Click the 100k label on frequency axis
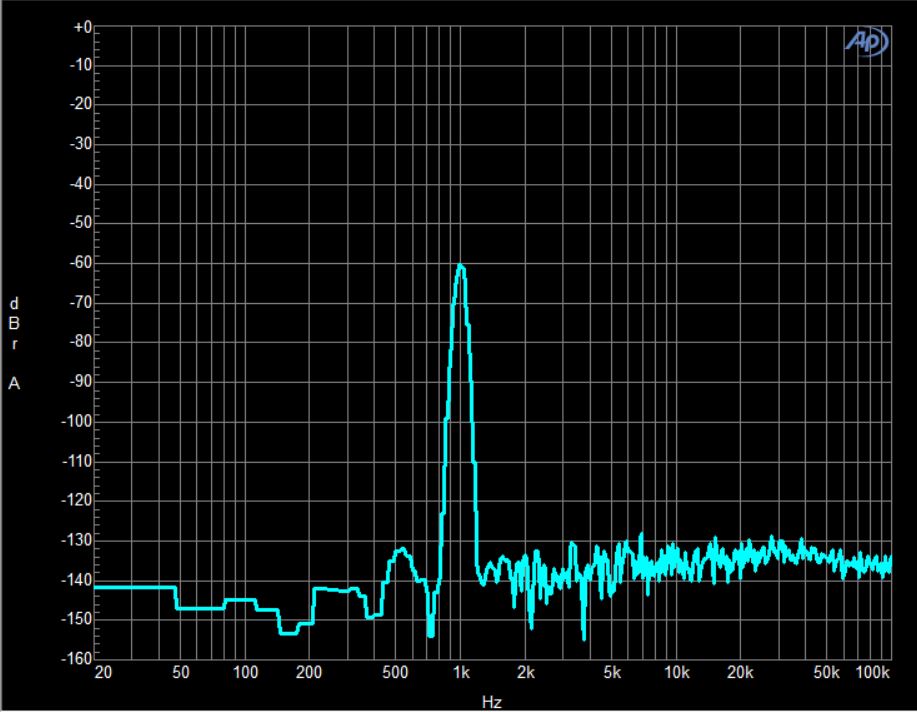The height and width of the screenshot is (712, 917). pos(873,673)
